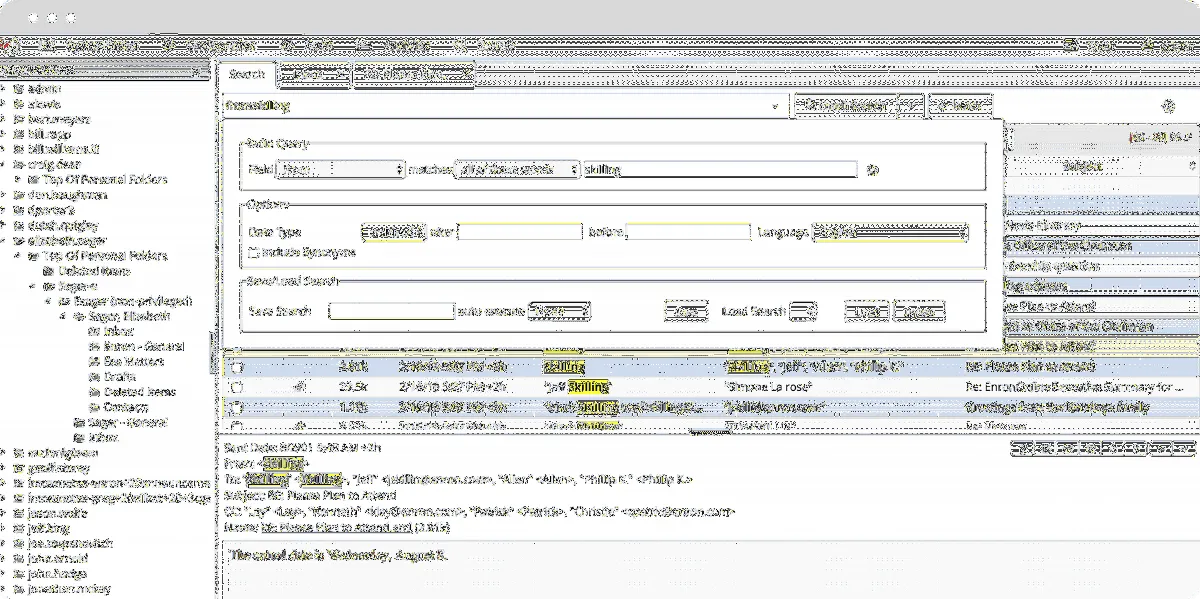Click the Contacts folder icon
Image resolution: width=1200 pixels, height=599 pixels.
tap(94, 407)
